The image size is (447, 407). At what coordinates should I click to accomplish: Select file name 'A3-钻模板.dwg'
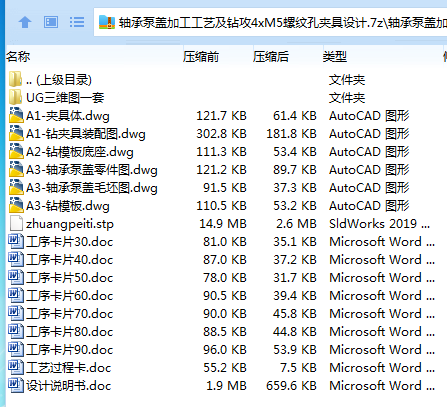click(68, 206)
